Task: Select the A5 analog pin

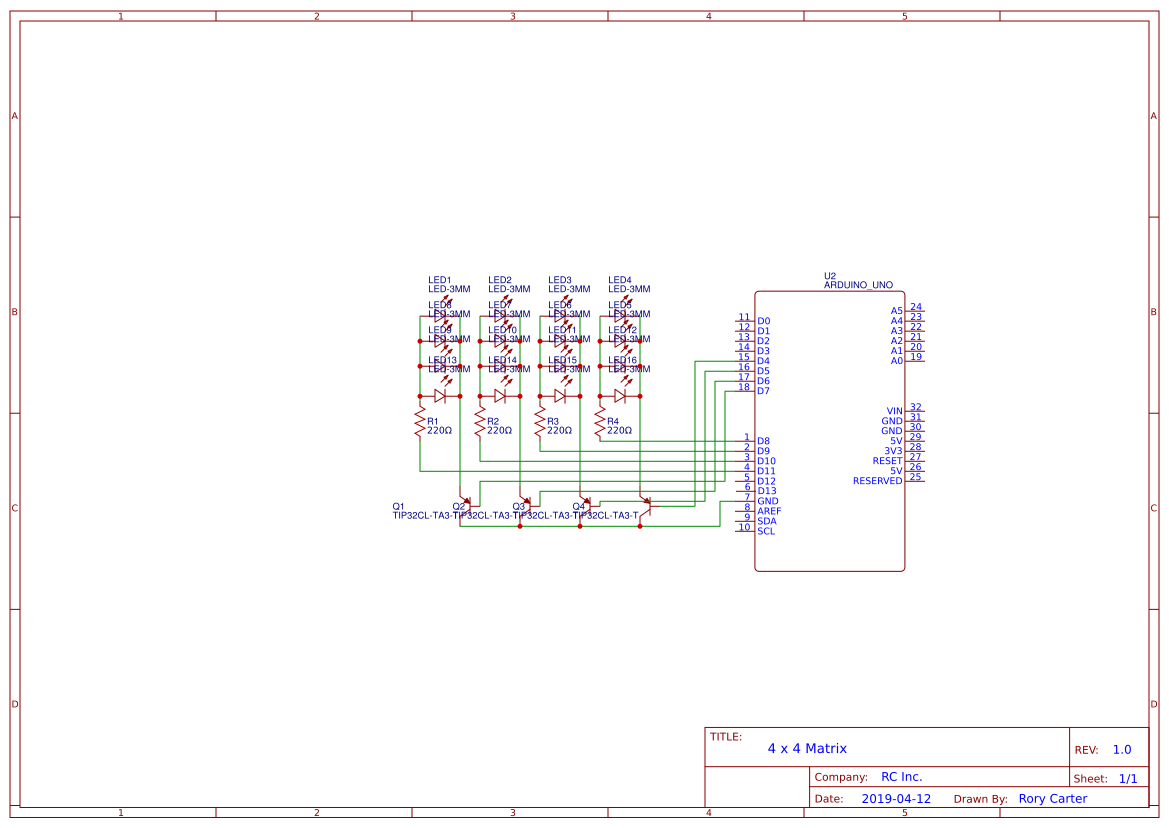Action: coord(896,311)
